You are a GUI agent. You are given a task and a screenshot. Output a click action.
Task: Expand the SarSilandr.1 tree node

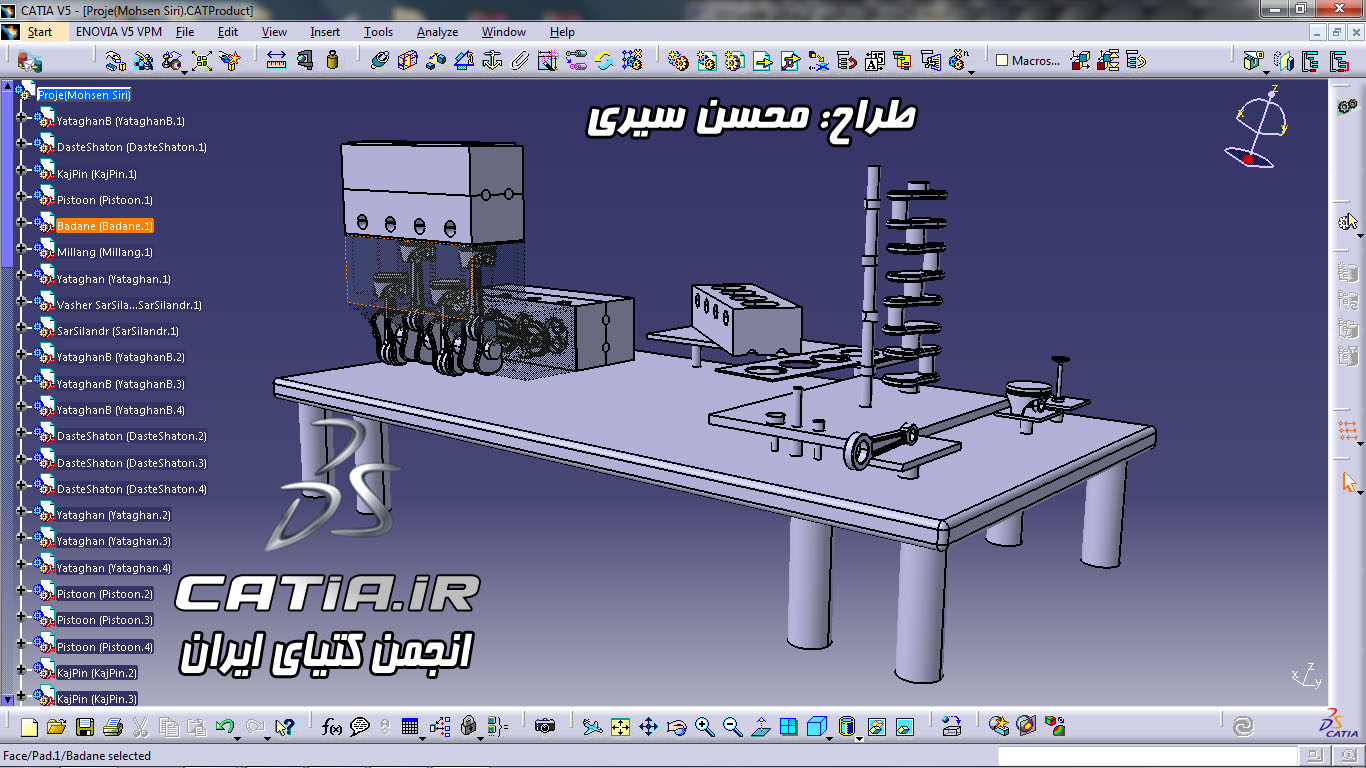coord(20,328)
